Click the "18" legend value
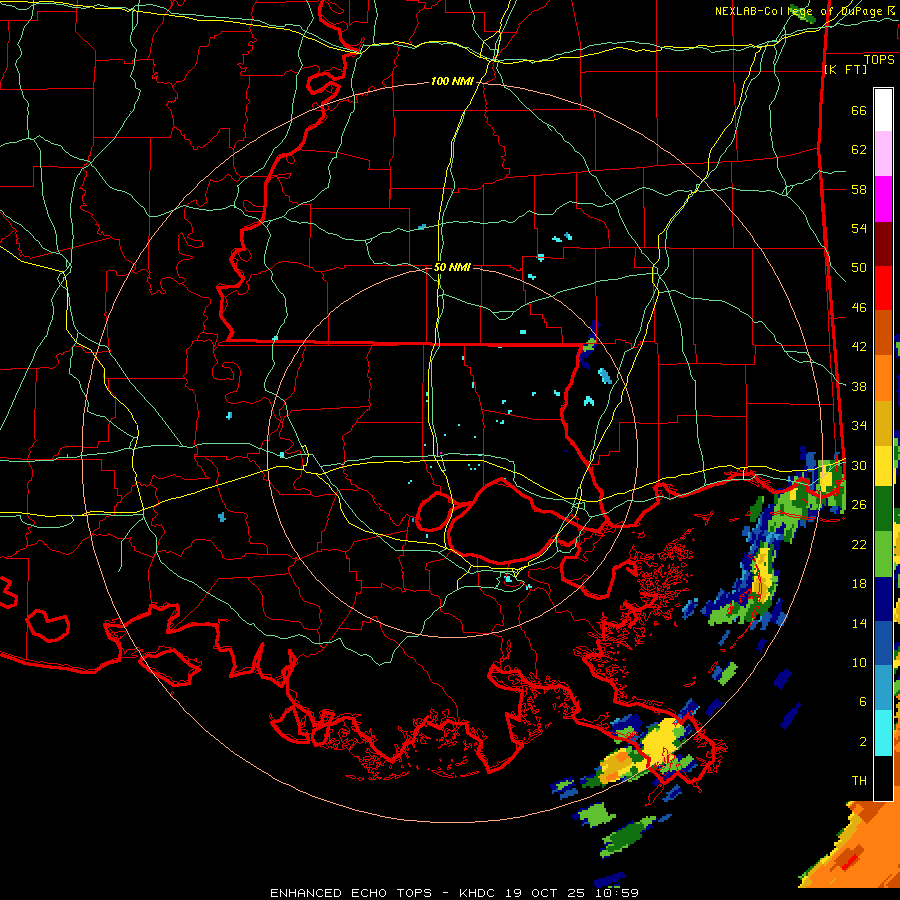The image size is (900, 900). tap(859, 584)
